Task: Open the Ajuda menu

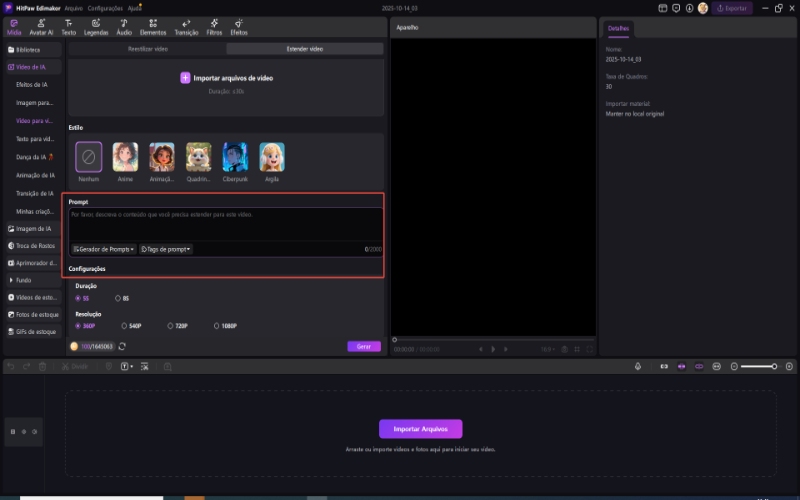Action: click(x=134, y=8)
